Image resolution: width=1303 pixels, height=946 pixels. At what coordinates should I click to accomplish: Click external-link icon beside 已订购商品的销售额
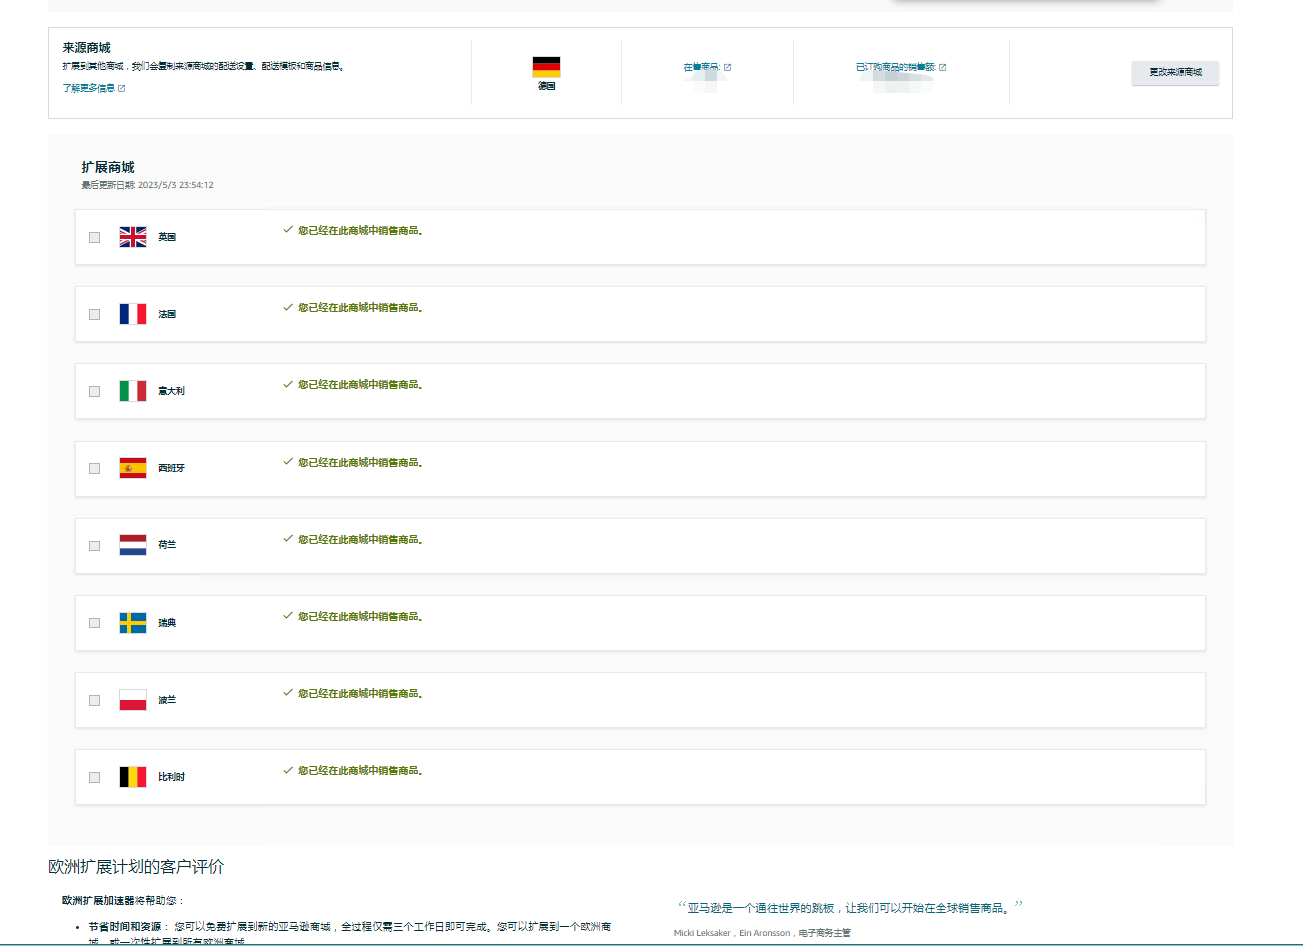coord(943,67)
